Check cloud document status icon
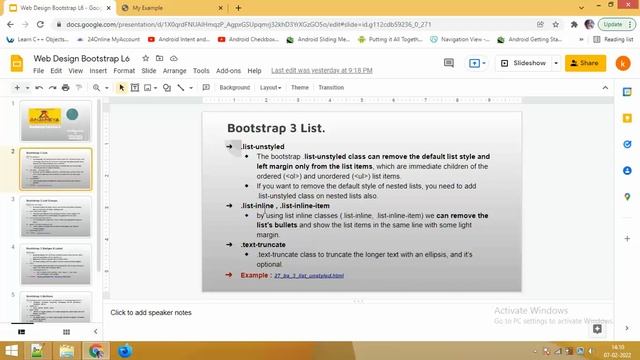This screenshot has width=640, height=360. (174, 58)
